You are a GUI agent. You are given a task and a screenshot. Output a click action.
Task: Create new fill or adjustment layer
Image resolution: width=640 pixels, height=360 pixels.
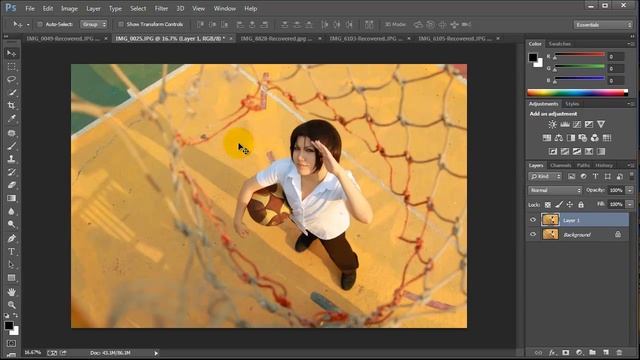(579, 352)
